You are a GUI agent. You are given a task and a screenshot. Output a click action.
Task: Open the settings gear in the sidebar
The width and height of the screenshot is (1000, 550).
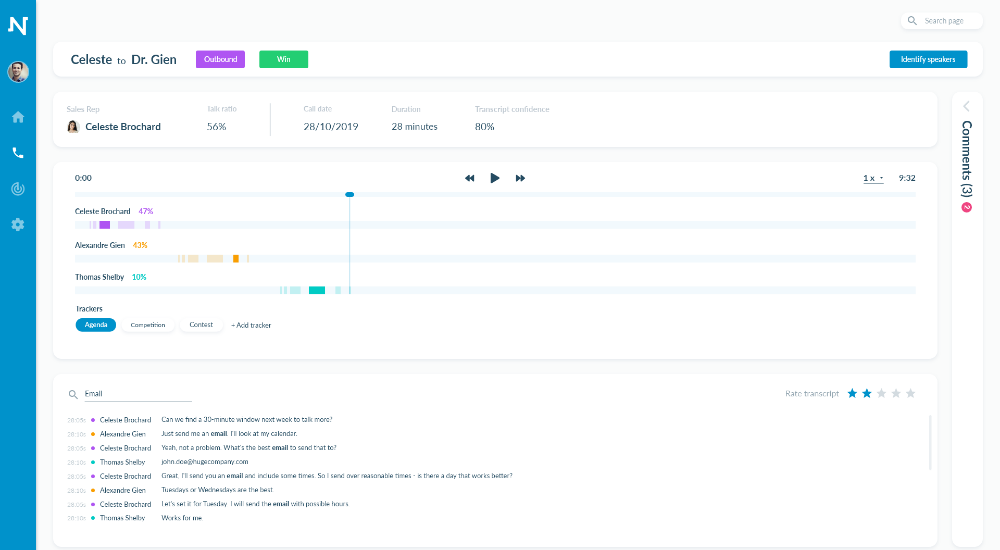tap(18, 225)
